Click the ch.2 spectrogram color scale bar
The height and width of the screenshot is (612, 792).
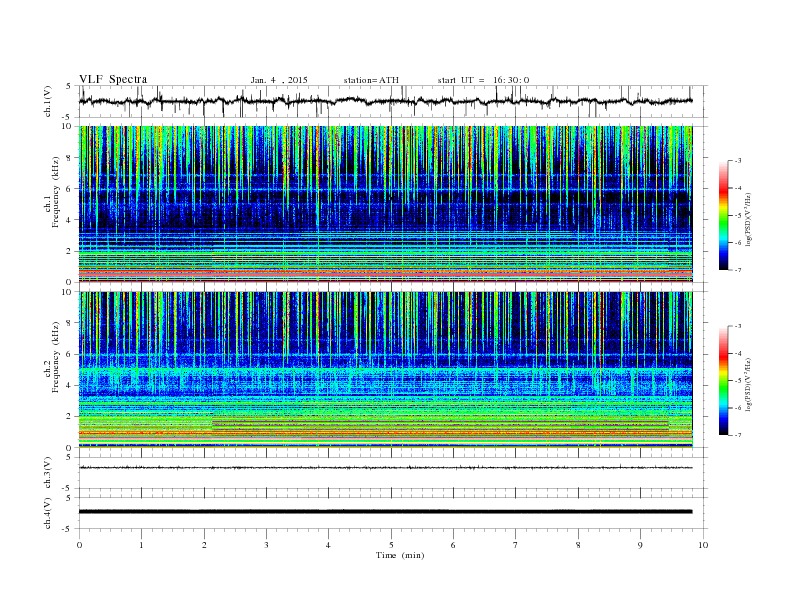724,381
